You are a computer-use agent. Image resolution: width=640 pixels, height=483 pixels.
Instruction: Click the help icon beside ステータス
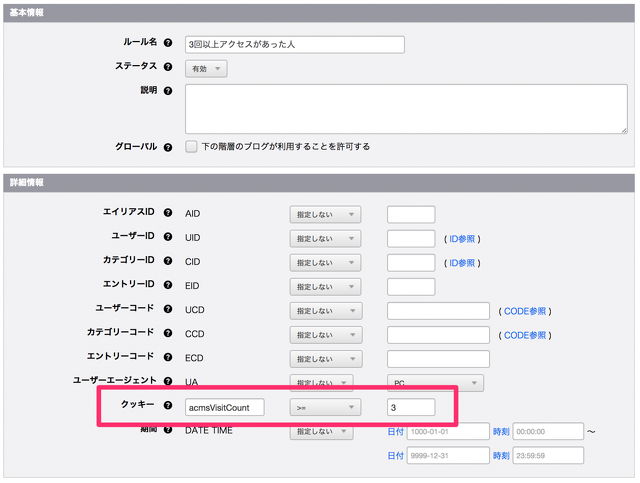pyautogui.click(x=167, y=67)
